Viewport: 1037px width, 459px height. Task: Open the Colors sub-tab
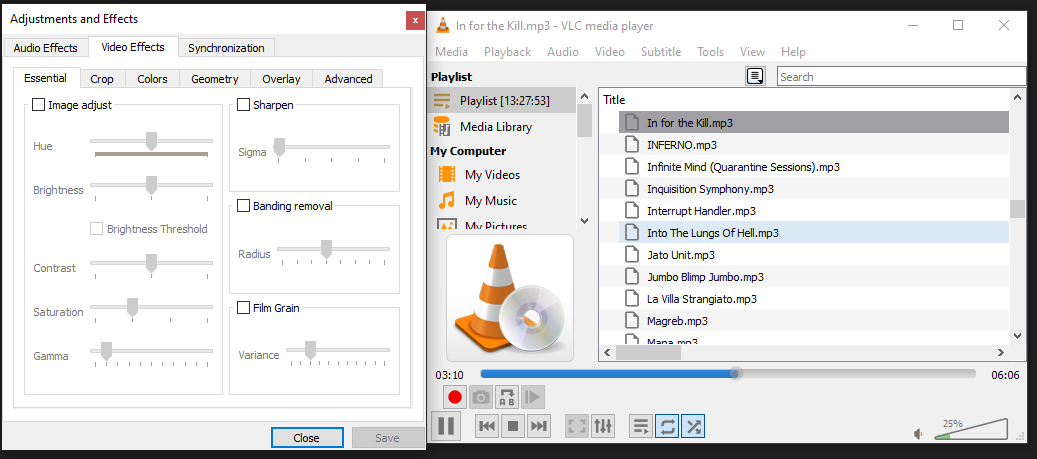152,79
